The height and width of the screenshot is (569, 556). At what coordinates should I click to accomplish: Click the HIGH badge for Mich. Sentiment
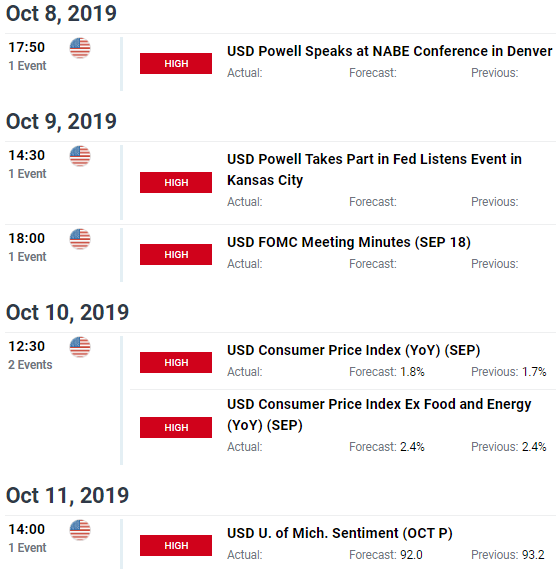tap(176, 545)
